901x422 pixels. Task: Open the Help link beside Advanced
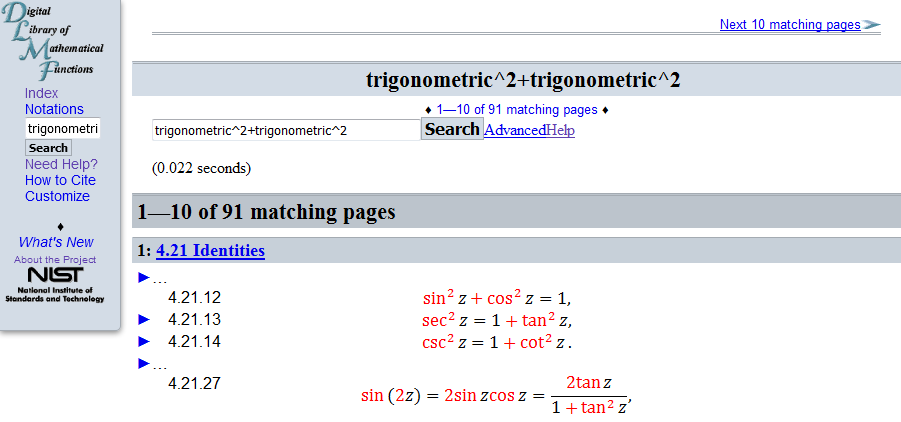coord(561,130)
